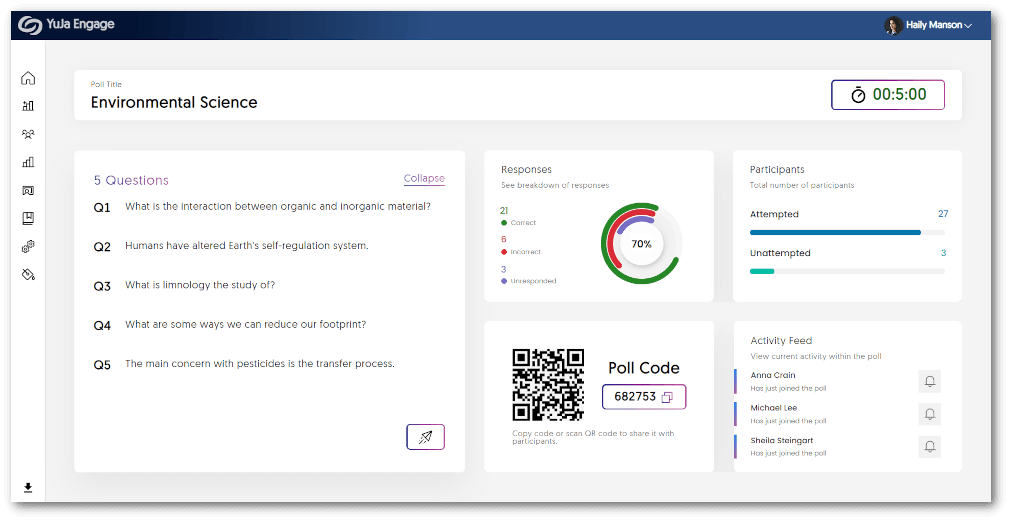Select question Q1 about organic and inorganic material
The image size is (1010, 521).
tap(277, 207)
